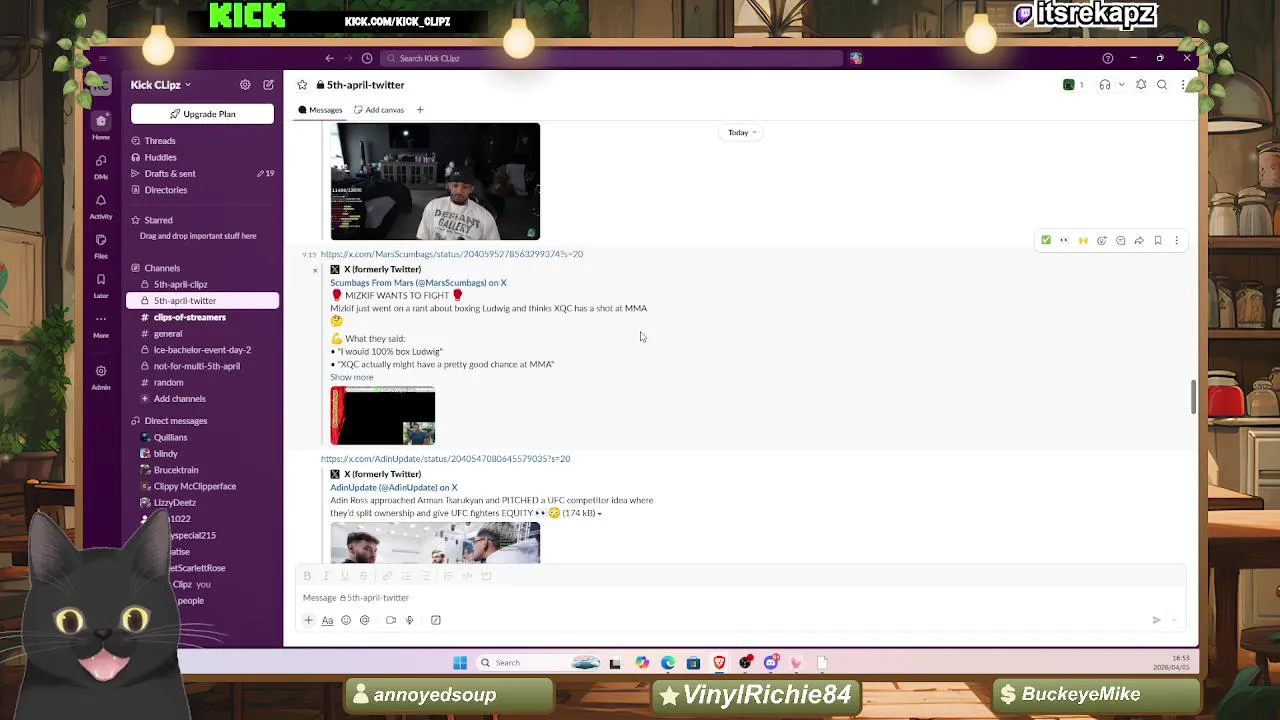The width and height of the screenshot is (1280, 720).
Task: Select the general channel
Action: [x=168, y=334]
